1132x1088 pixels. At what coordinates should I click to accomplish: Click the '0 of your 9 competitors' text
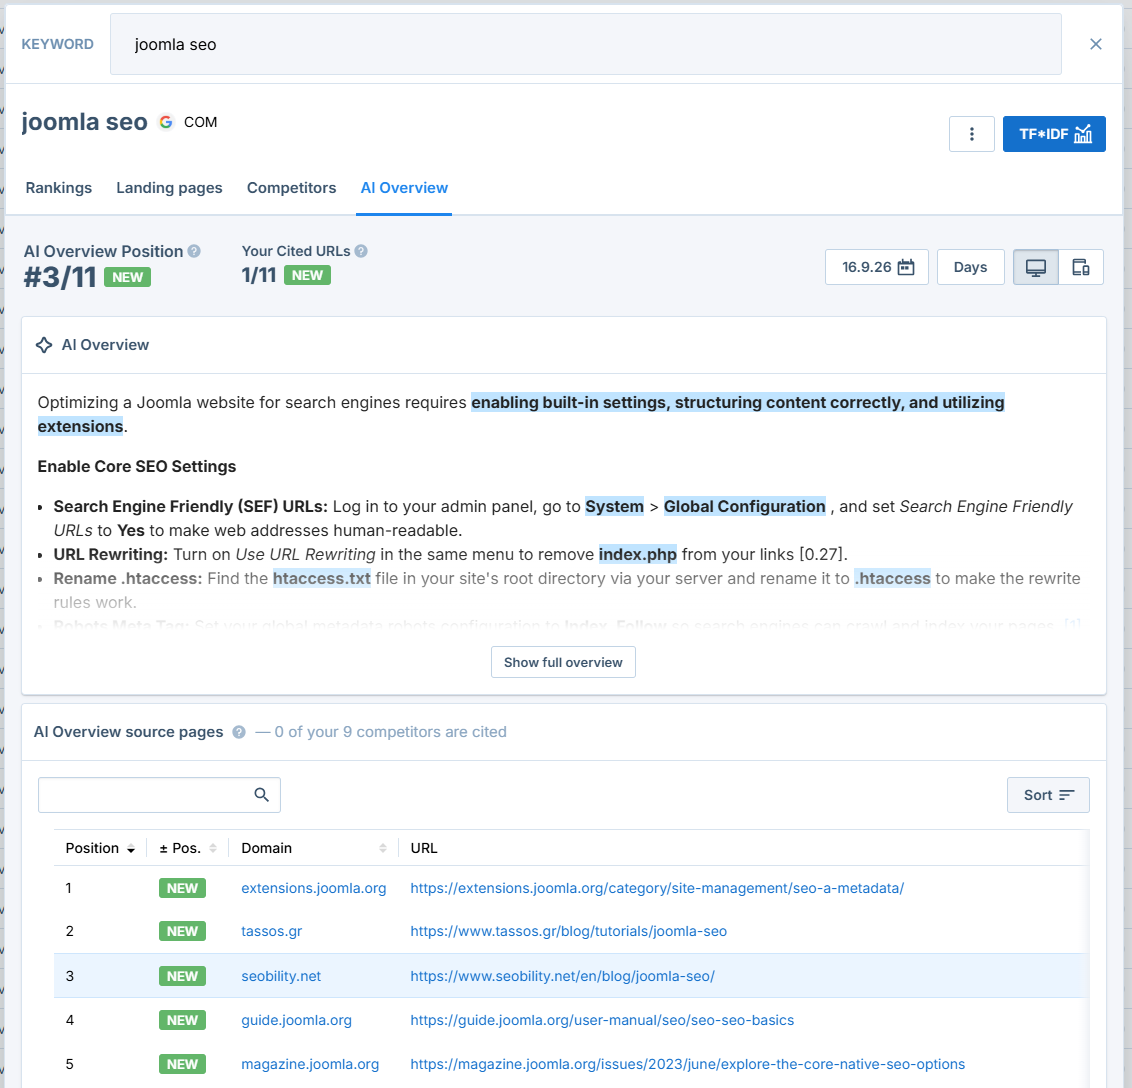[x=391, y=732]
